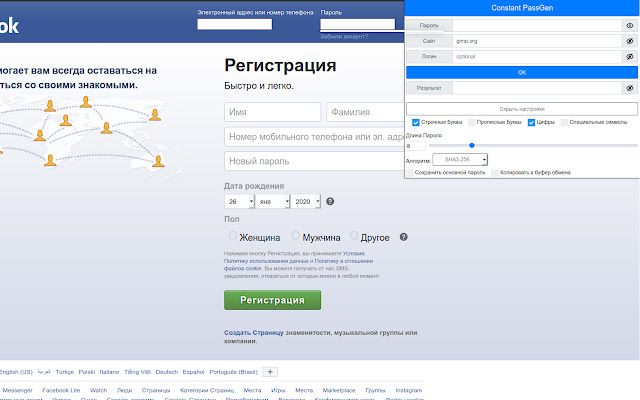
Task: Enable Сохранить основной пароль checkbox
Action: pyautogui.click(x=410, y=173)
